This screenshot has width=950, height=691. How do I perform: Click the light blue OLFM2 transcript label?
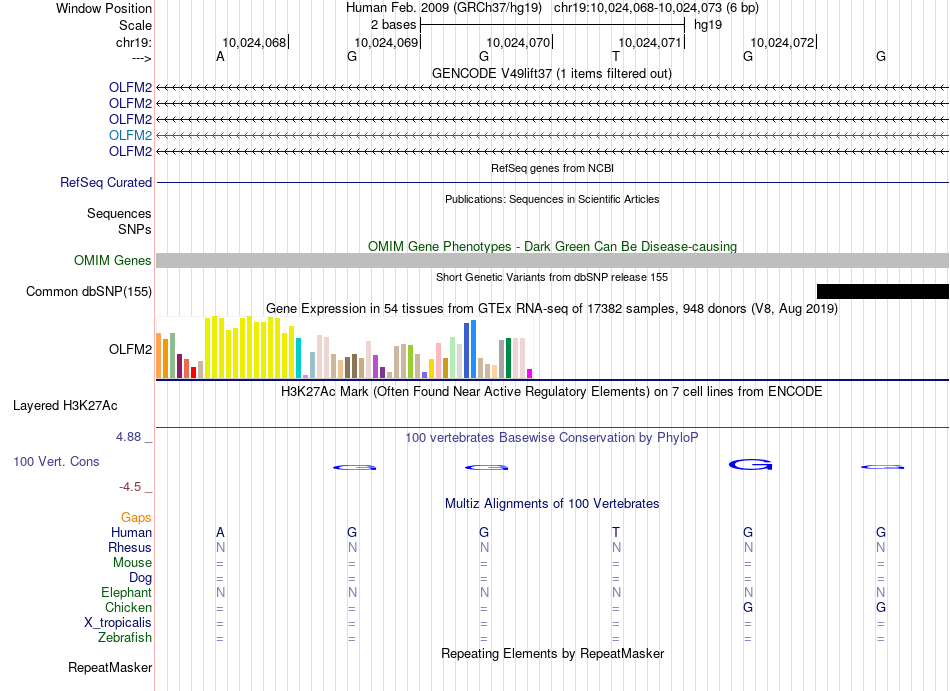coord(130,135)
